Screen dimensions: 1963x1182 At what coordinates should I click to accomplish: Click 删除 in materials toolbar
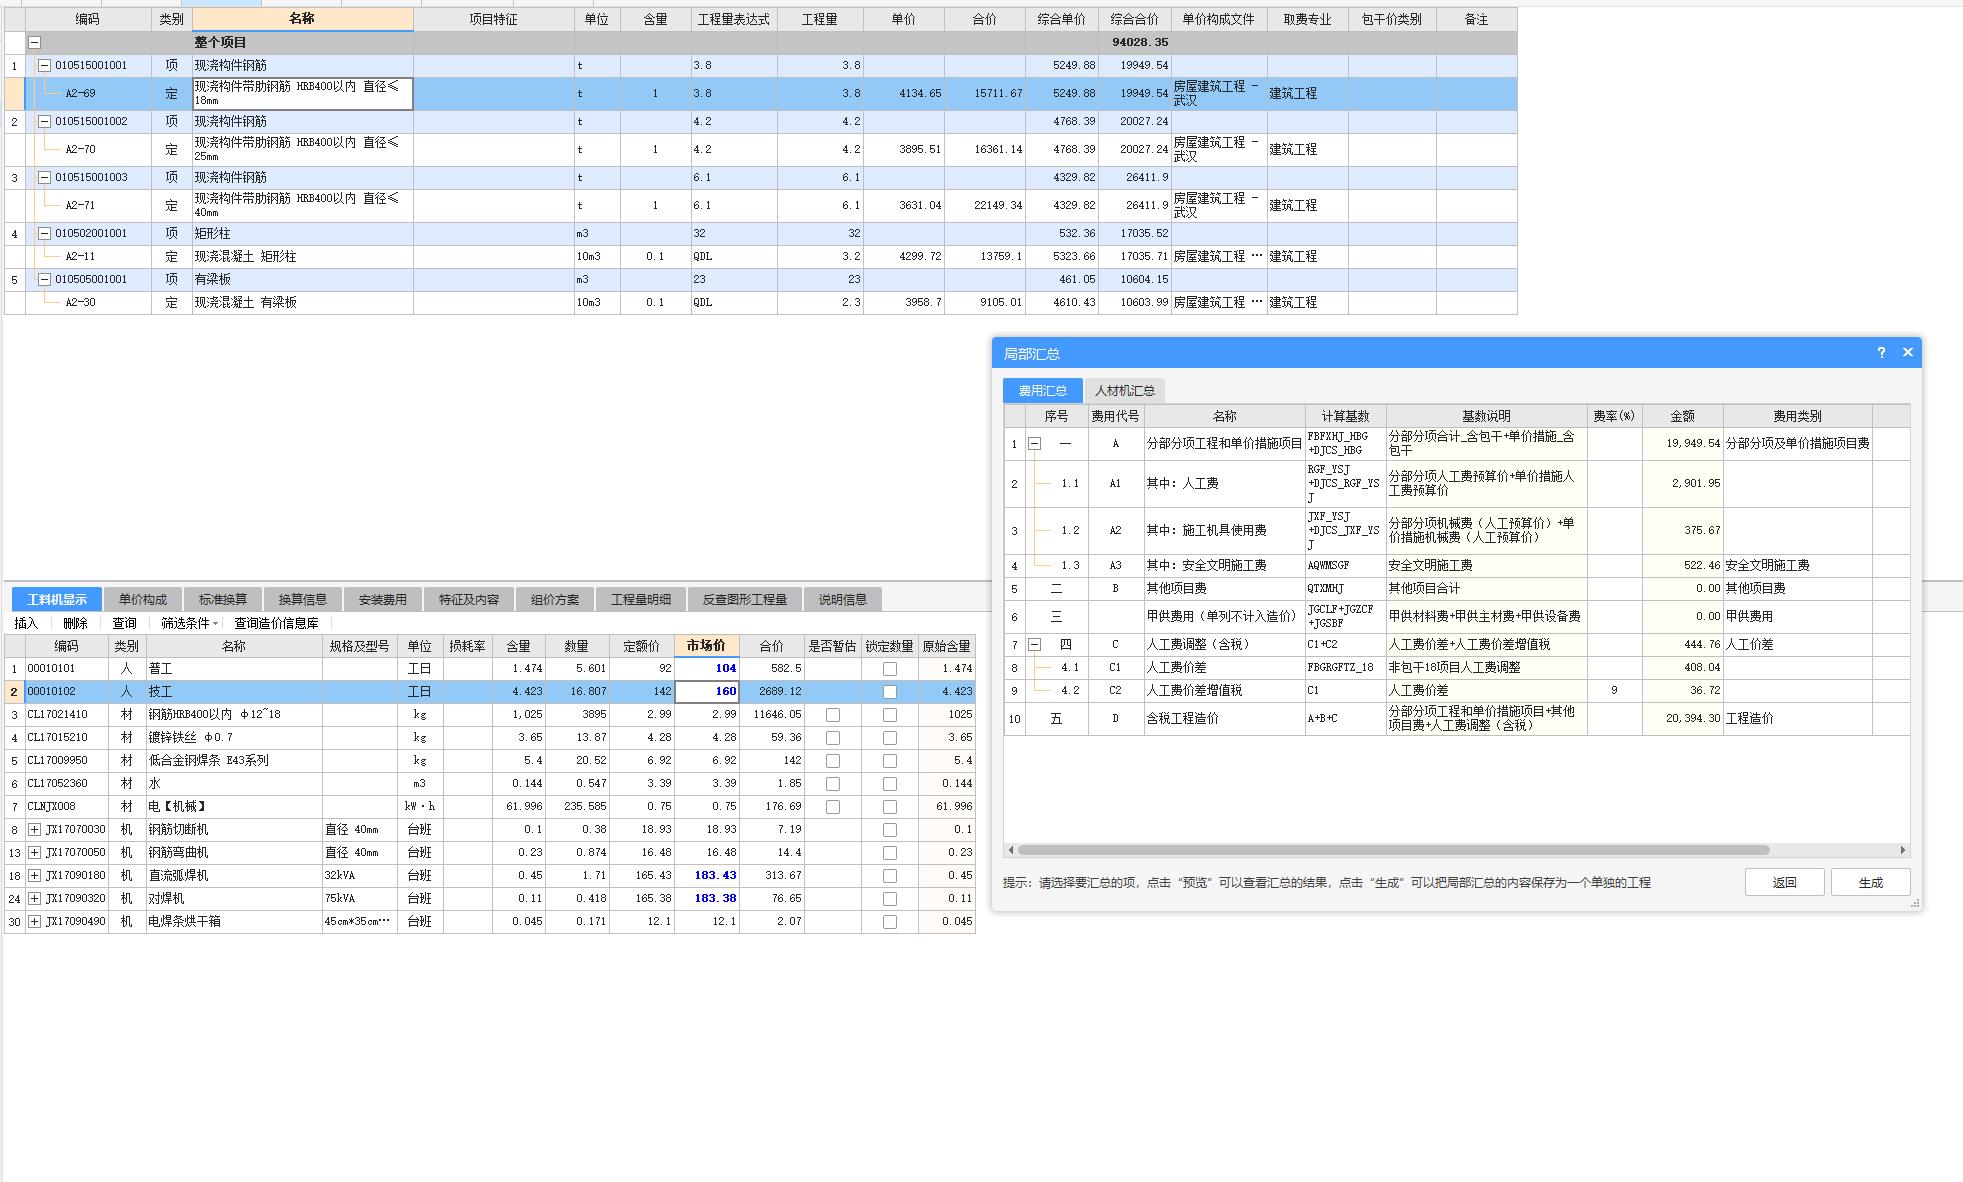(x=75, y=623)
